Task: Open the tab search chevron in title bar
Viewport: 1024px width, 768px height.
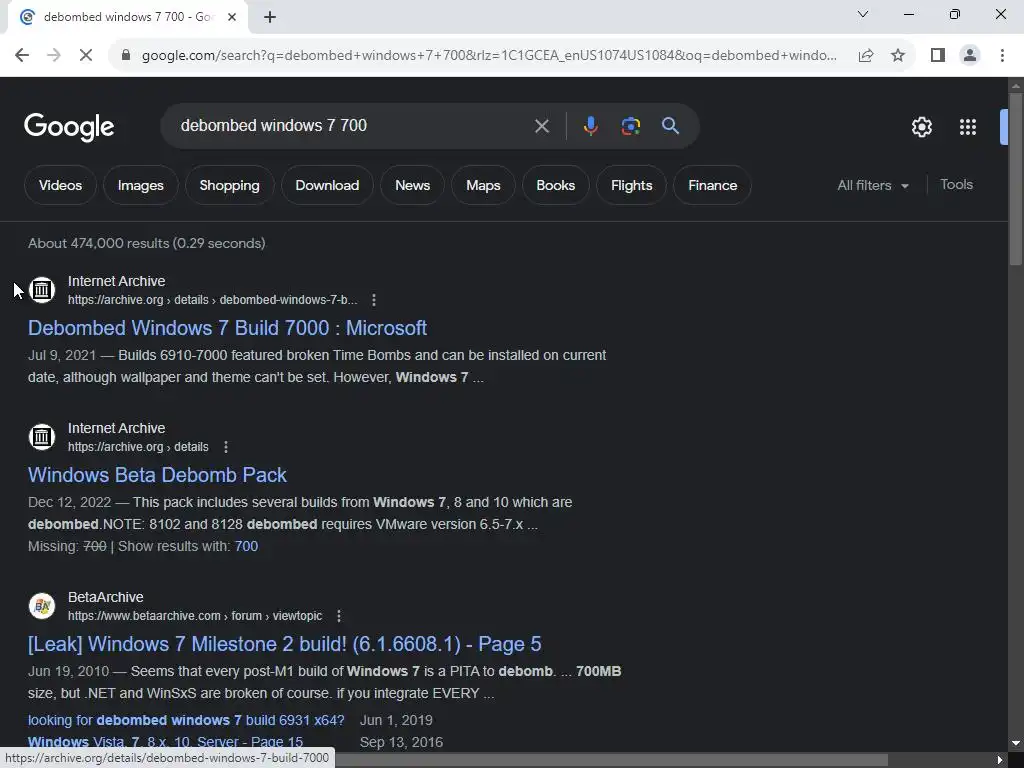Action: click(x=863, y=14)
